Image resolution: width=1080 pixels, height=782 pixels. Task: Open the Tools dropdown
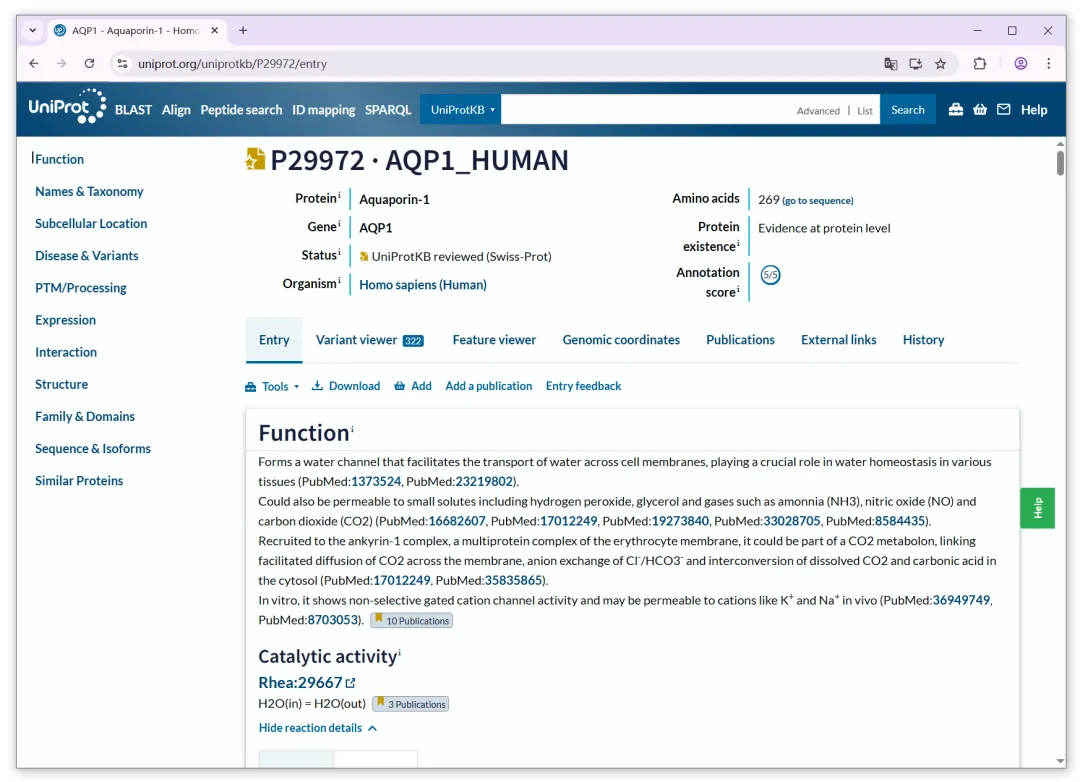click(x=273, y=387)
